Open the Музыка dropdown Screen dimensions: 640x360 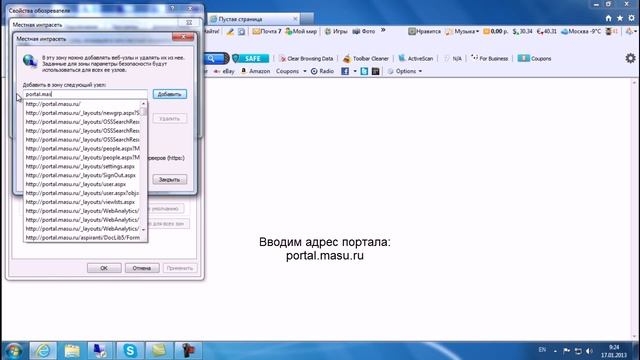(x=462, y=31)
